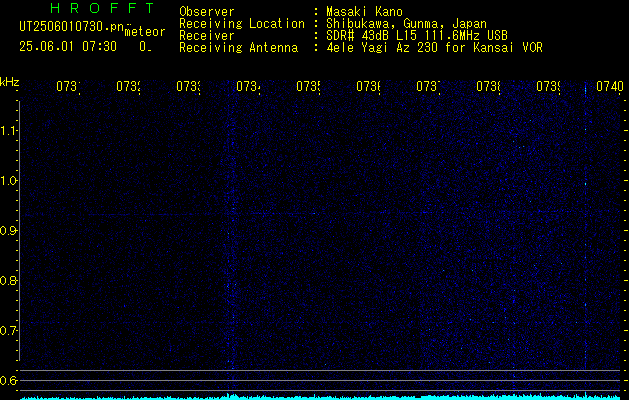629x400 pixels.
Task: Click the 0.7 kHz axis label
Action: (x=8, y=330)
